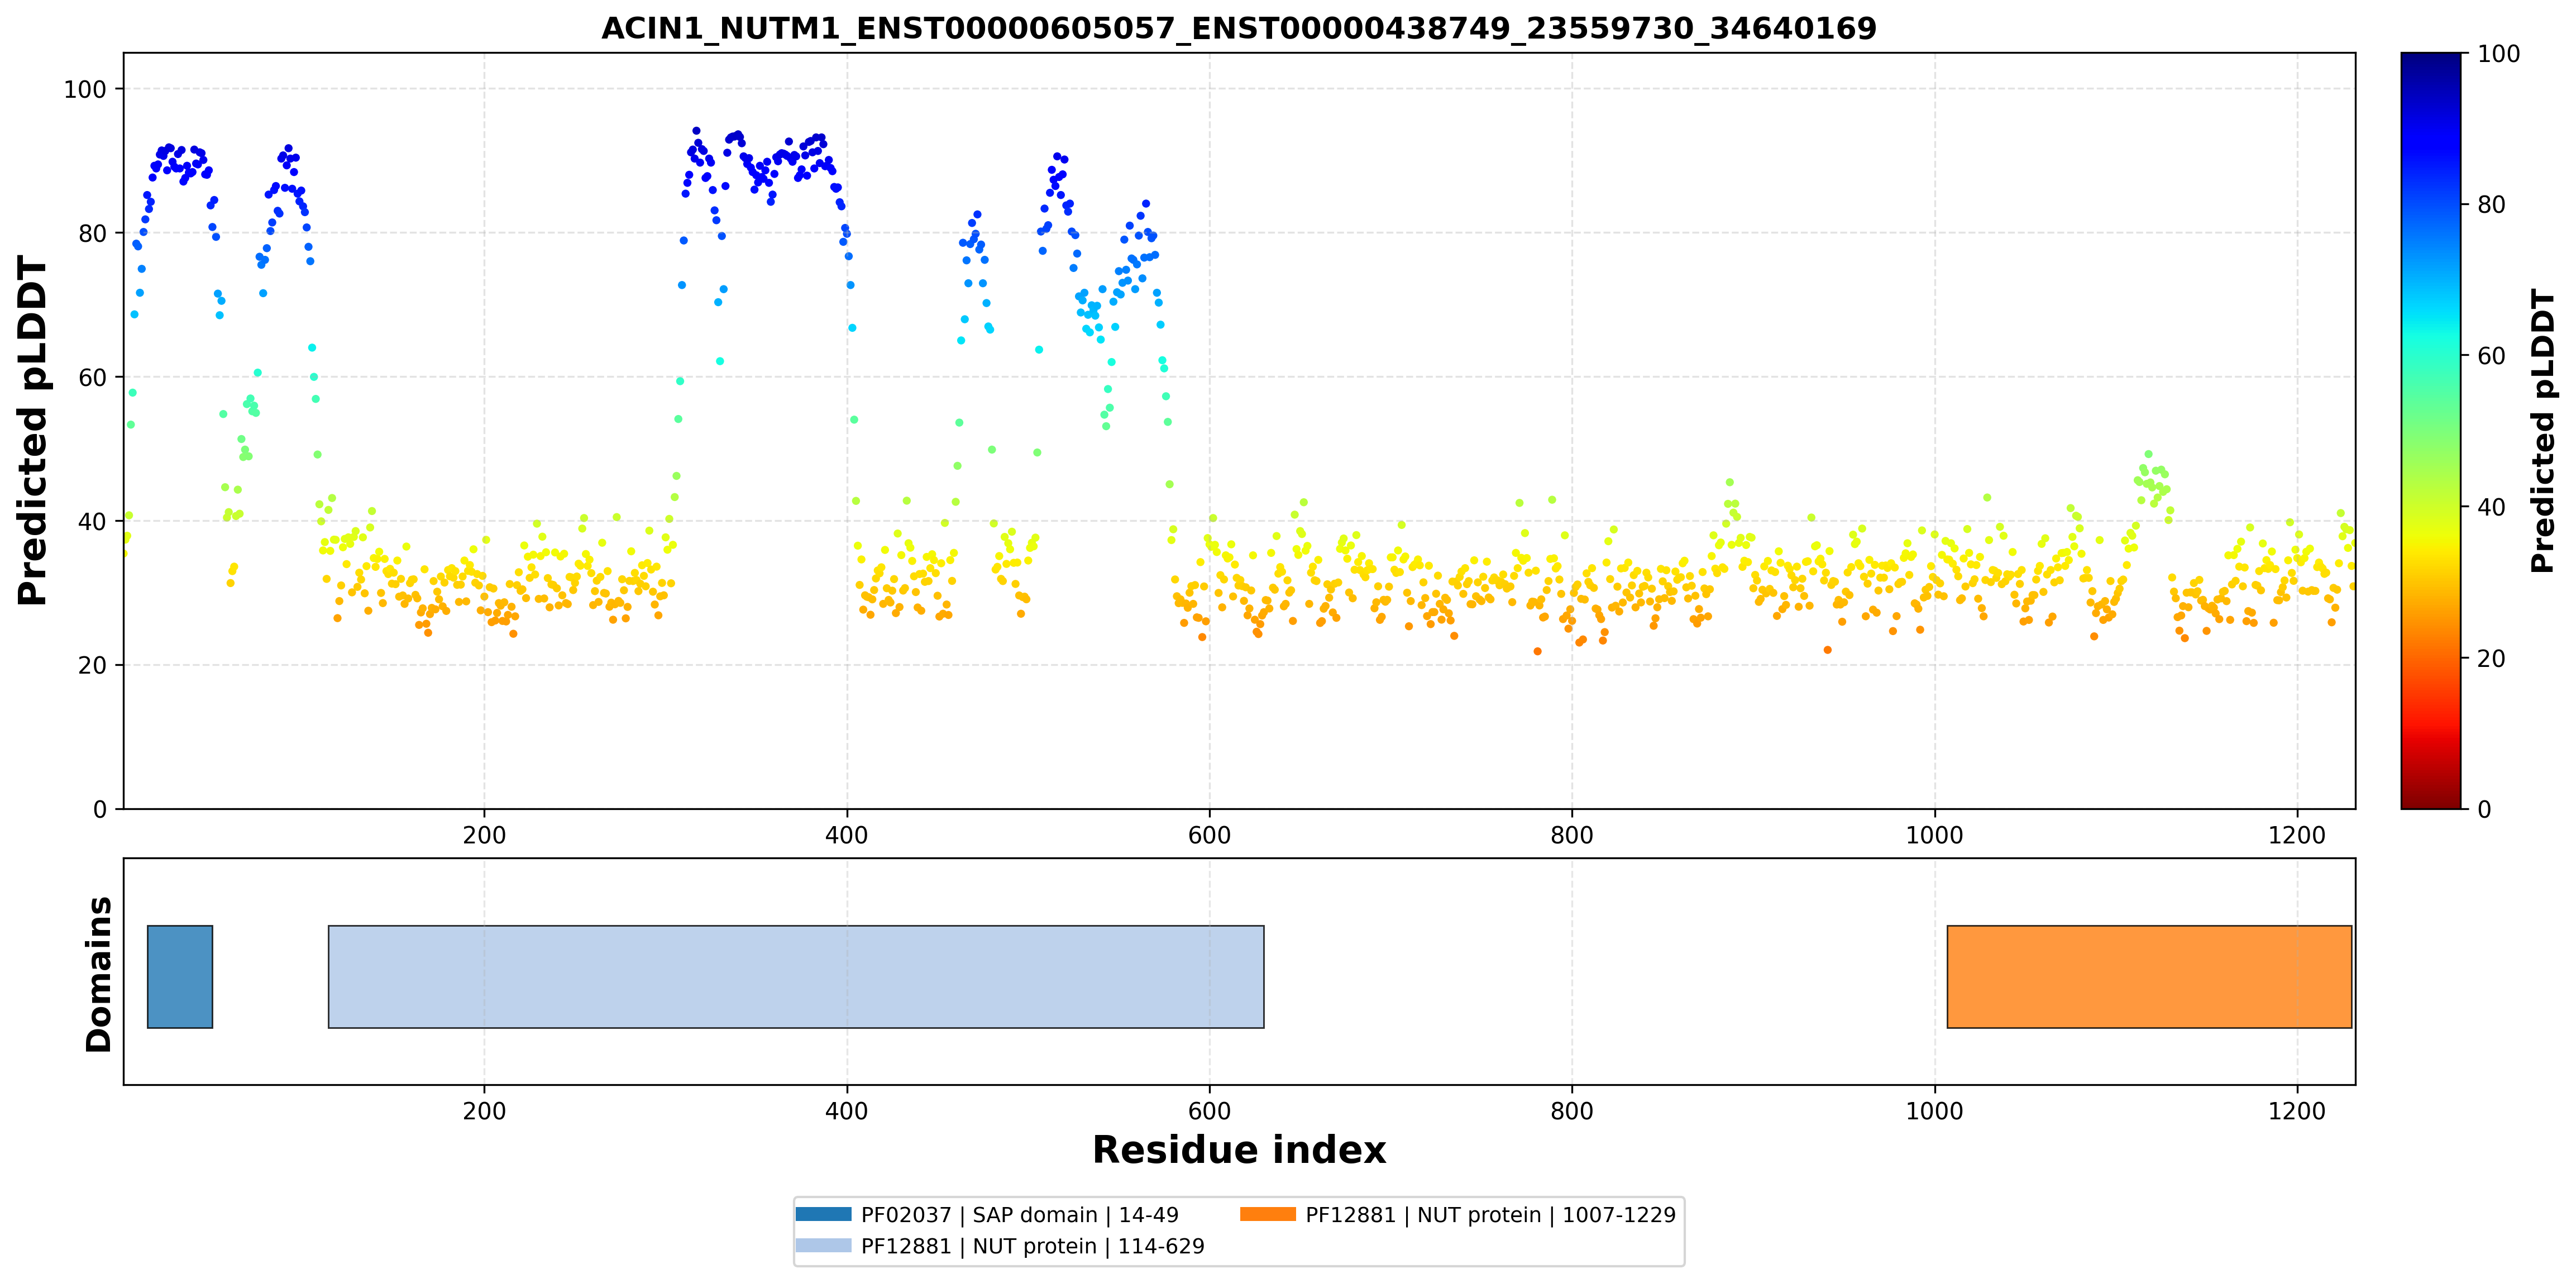Click the pLDDT colorbar gradient

(2430, 430)
